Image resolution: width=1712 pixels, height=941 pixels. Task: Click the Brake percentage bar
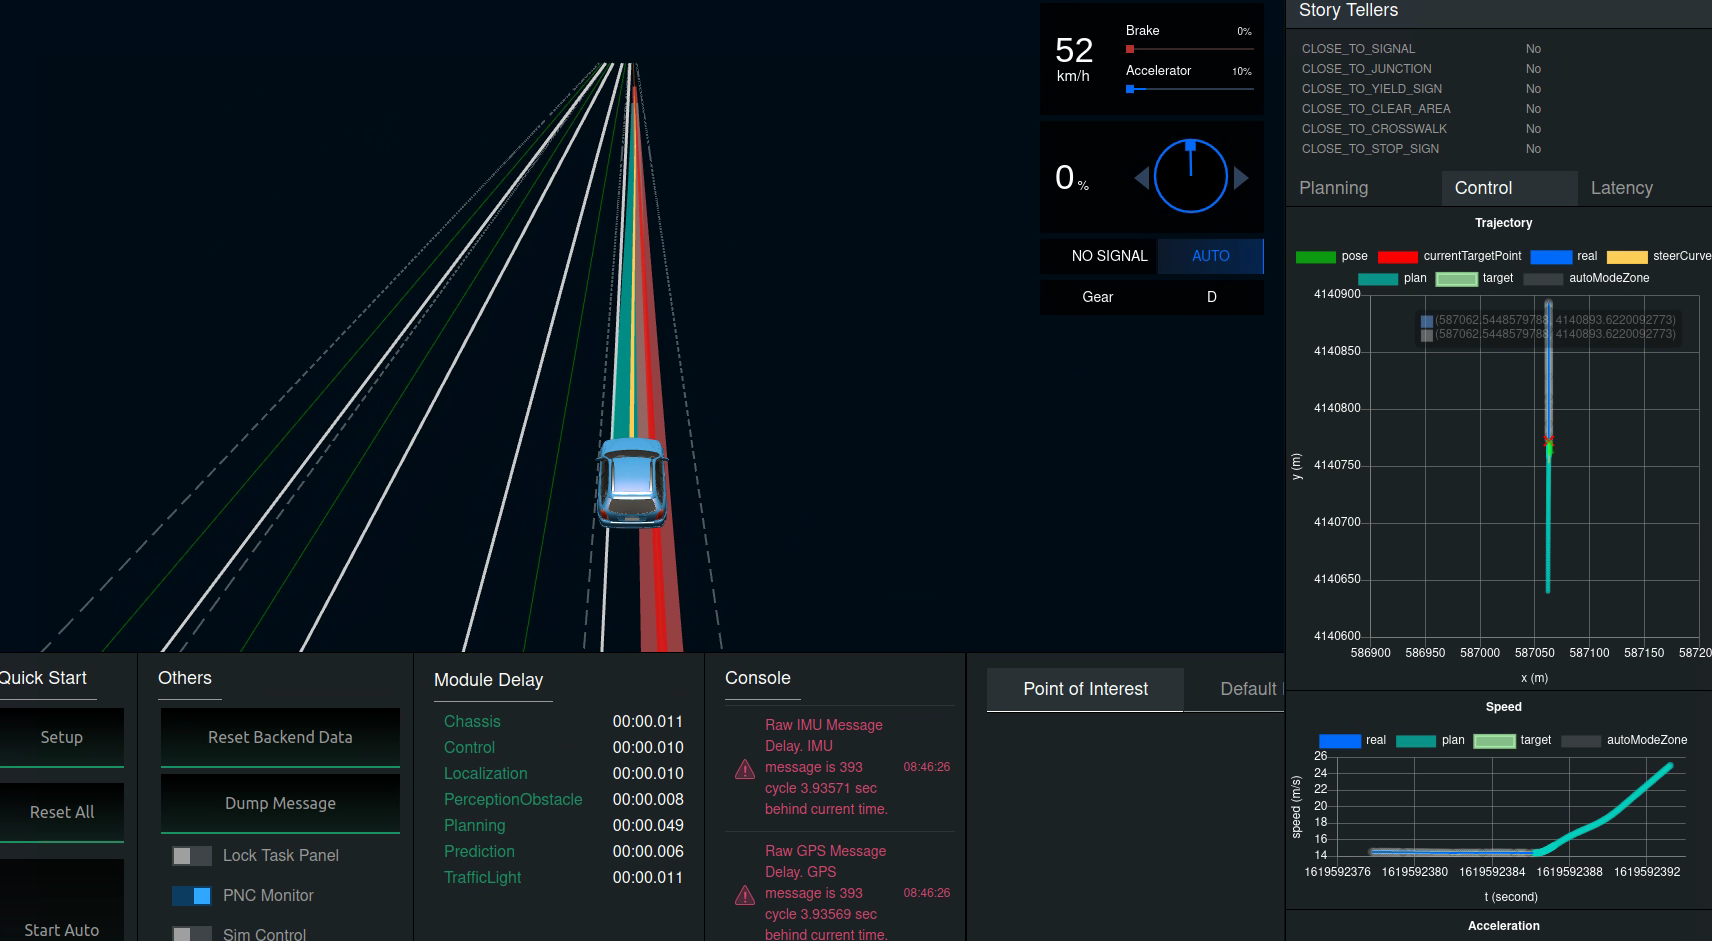click(1190, 49)
